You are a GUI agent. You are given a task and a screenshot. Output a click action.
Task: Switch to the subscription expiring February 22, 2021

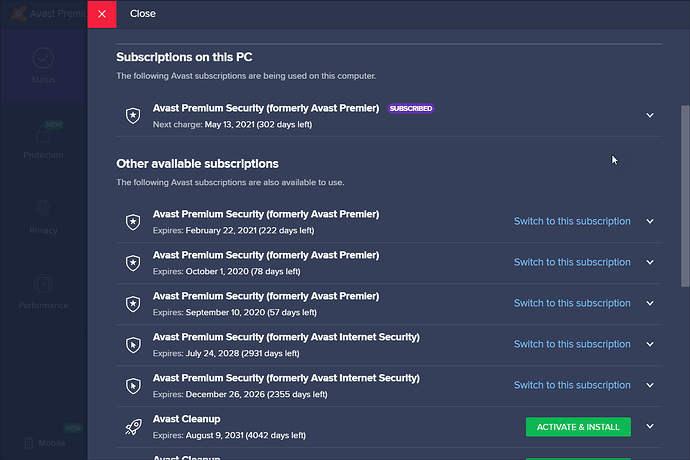pos(572,222)
